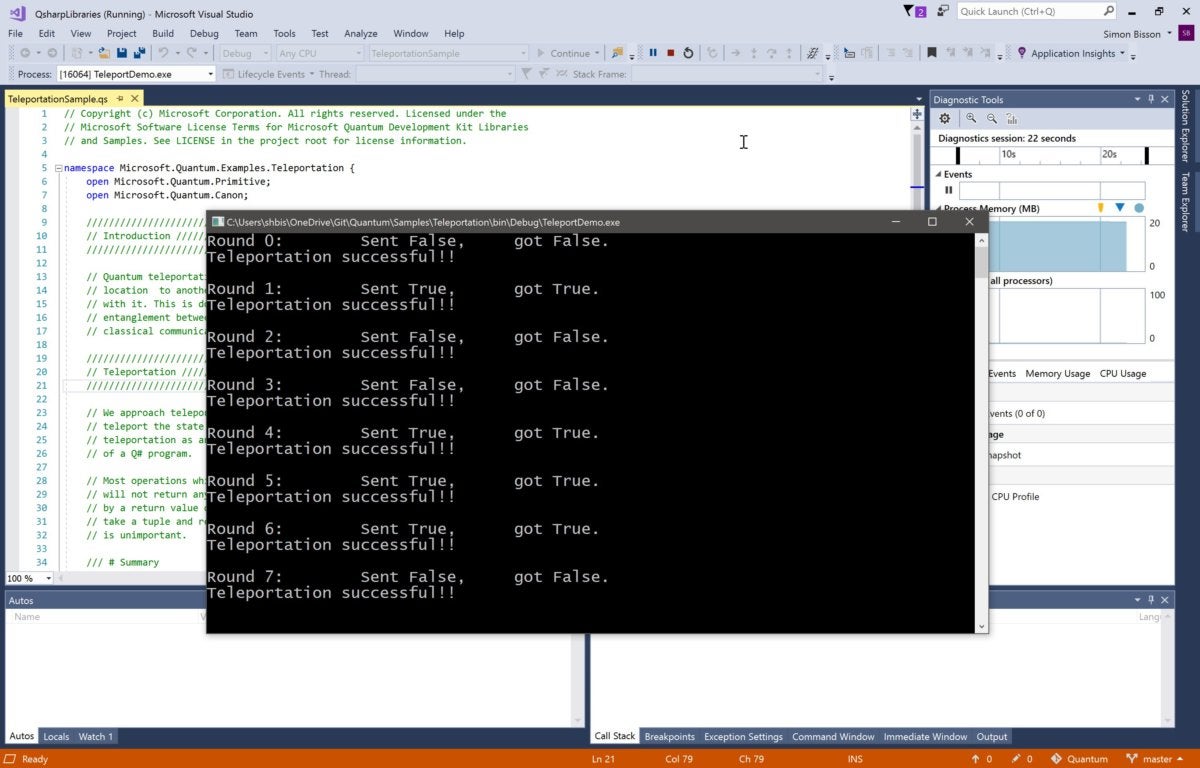Click the Quick Launch search magnifier
Image resolution: width=1200 pixels, height=768 pixels.
[1108, 11]
